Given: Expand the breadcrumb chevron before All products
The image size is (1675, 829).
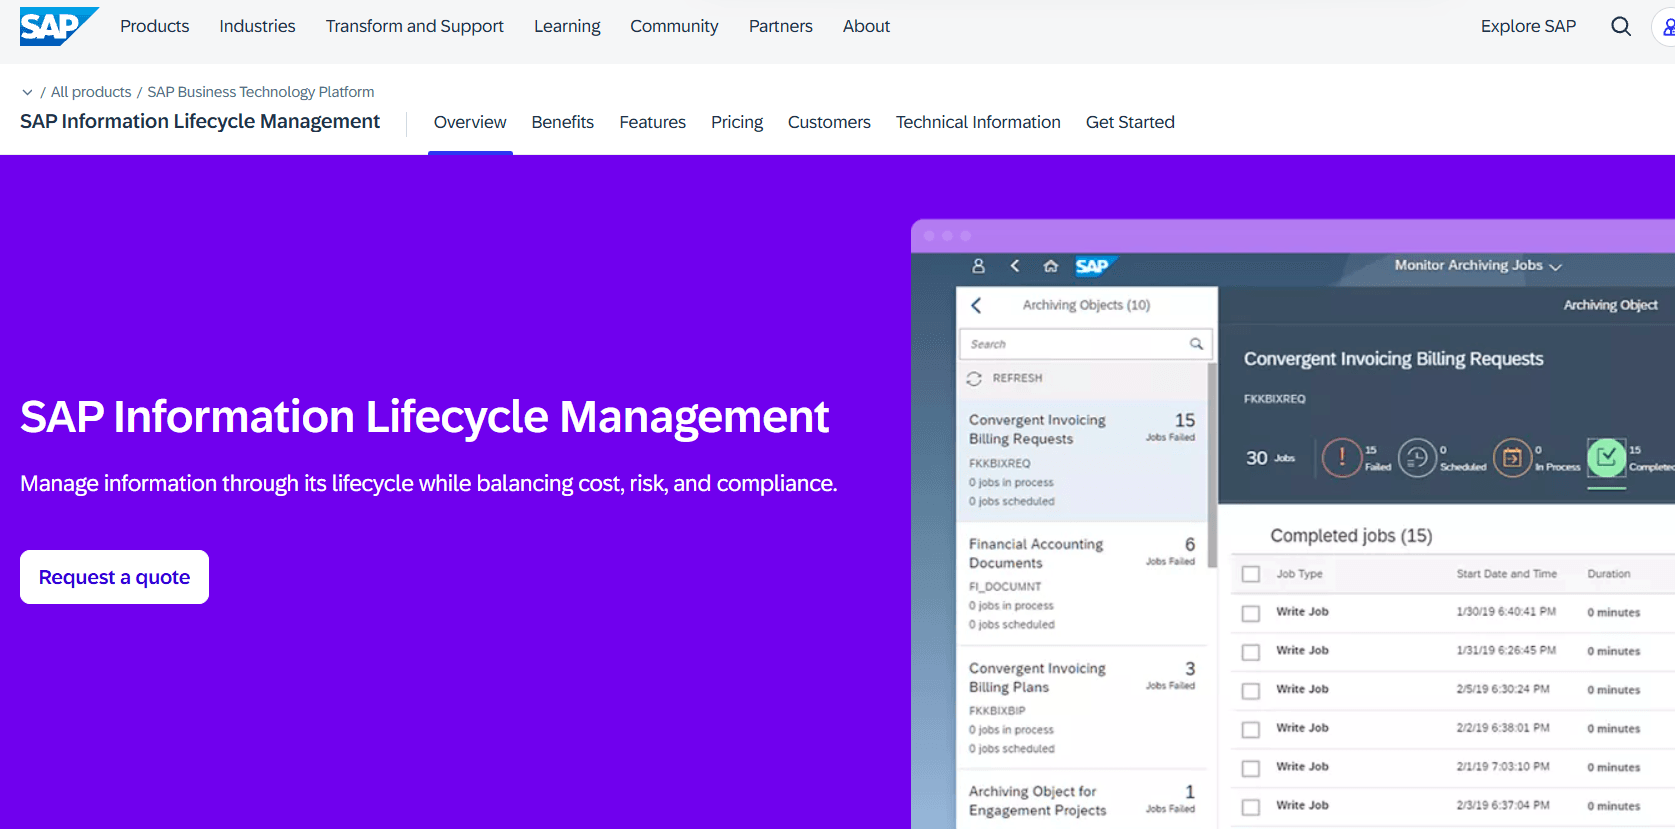Looking at the screenshot, I should (27, 92).
